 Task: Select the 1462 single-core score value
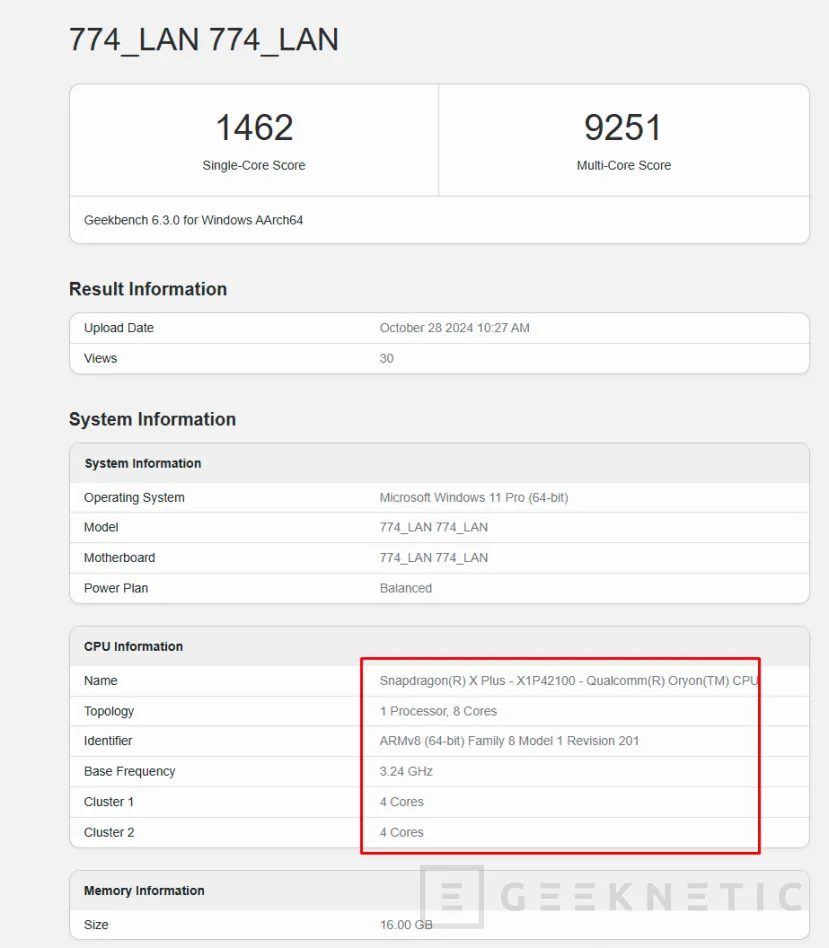pyautogui.click(x=254, y=128)
